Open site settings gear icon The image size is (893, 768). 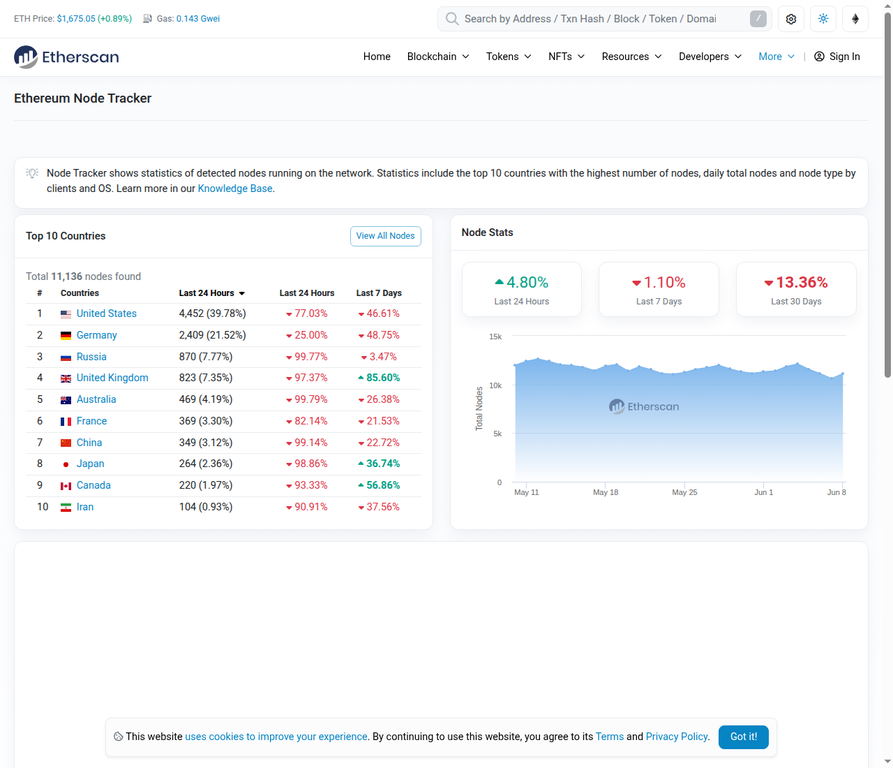click(790, 19)
